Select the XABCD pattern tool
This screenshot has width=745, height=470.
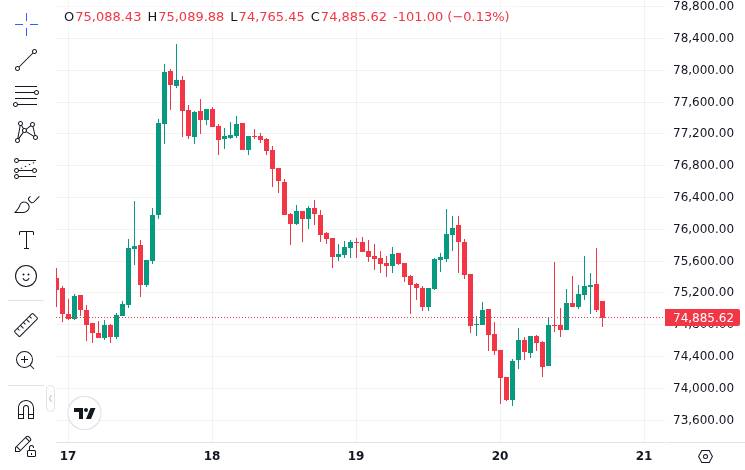[26, 132]
